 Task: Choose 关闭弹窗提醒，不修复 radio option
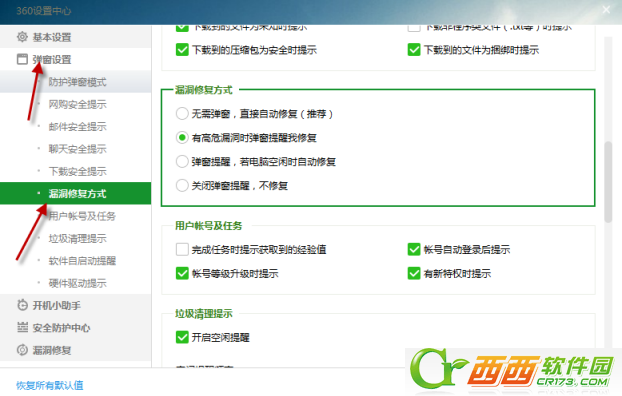[x=182, y=185]
